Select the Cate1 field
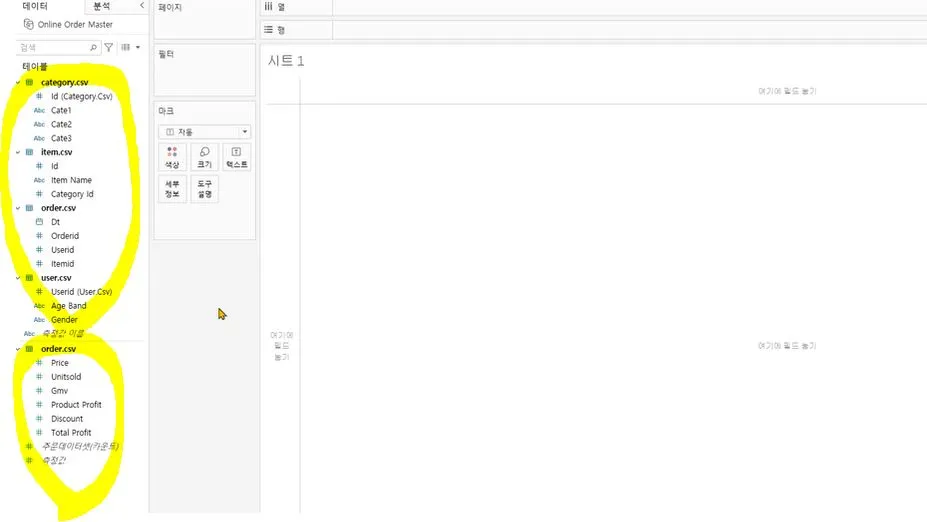The width and height of the screenshot is (927, 522). point(61,111)
